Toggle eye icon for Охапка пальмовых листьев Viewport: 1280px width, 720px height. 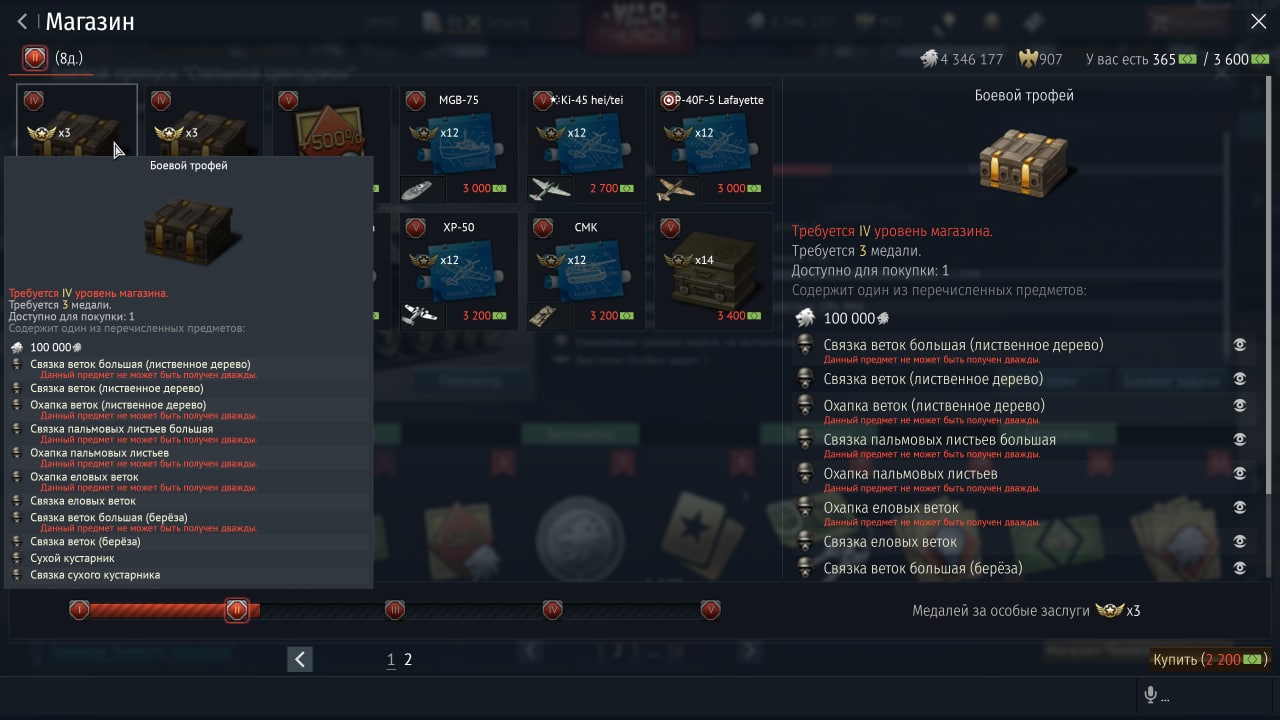click(x=1240, y=473)
